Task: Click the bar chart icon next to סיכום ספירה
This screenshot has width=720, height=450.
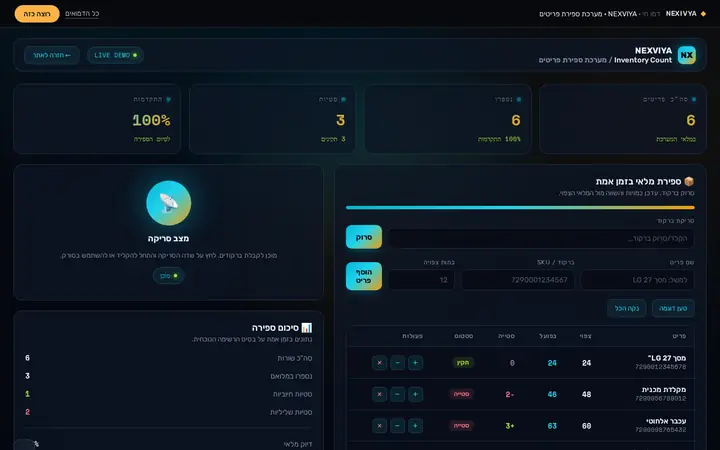Action: pyautogui.click(x=307, y=327)
